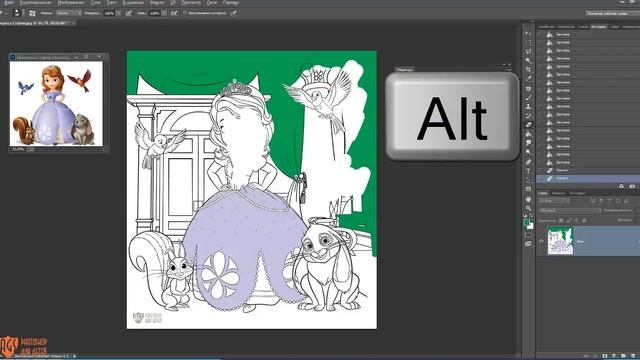640x360 pixels.
Task: Toggle visibility of the Фон layer
Action: (x=541, y=241)
